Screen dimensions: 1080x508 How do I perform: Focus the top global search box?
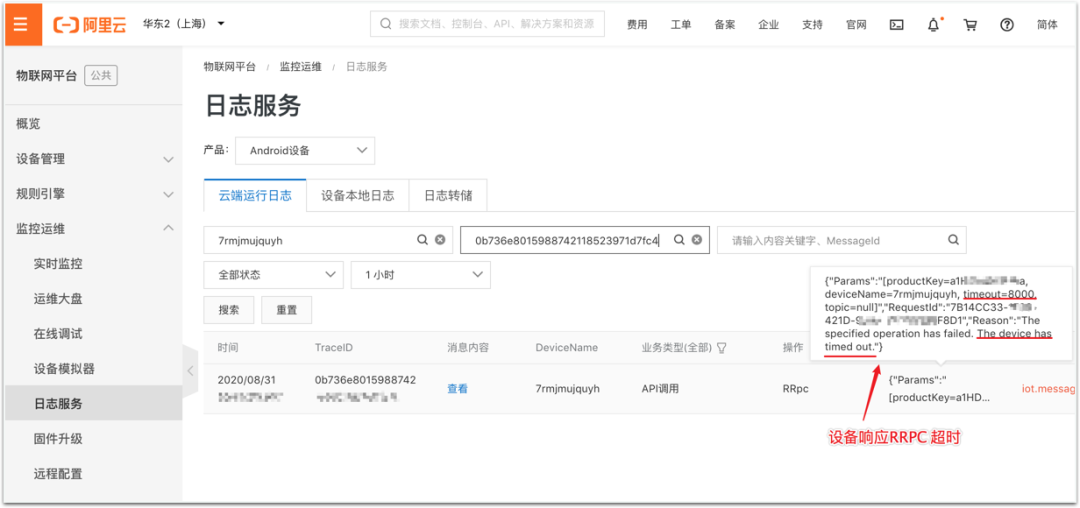488,24
